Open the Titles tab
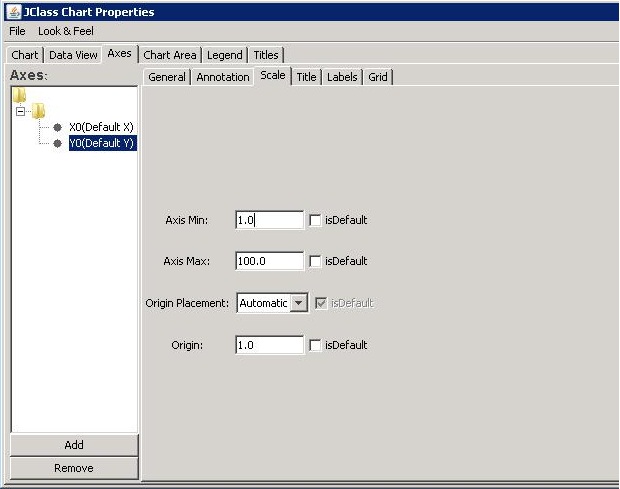Image resolution: width=620 pixels, height=489 pixels. click(266, 55)
